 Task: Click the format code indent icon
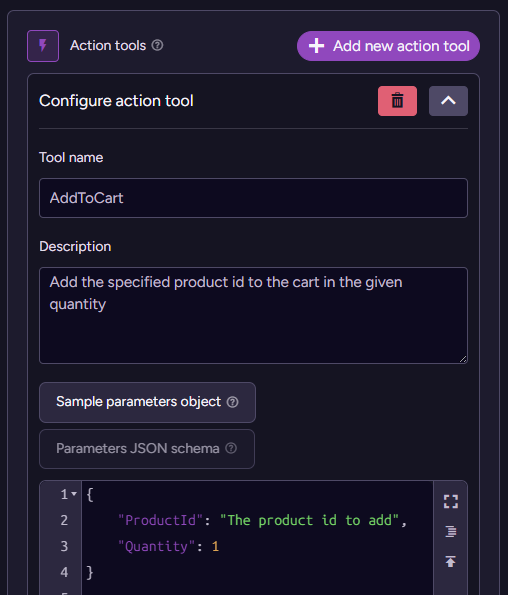[451, 531]
